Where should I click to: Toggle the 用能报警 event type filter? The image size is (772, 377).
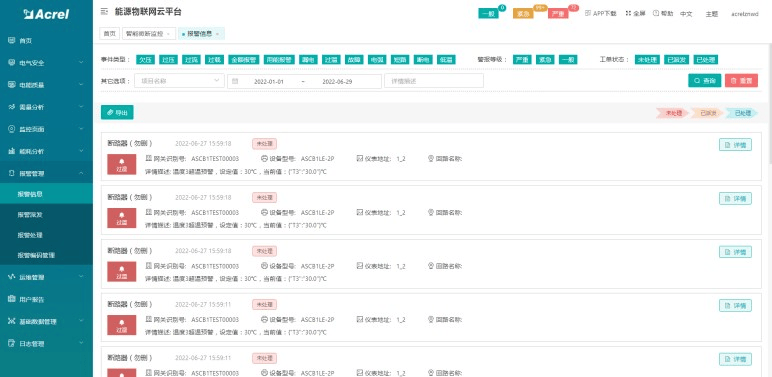[x=279, y=60]
